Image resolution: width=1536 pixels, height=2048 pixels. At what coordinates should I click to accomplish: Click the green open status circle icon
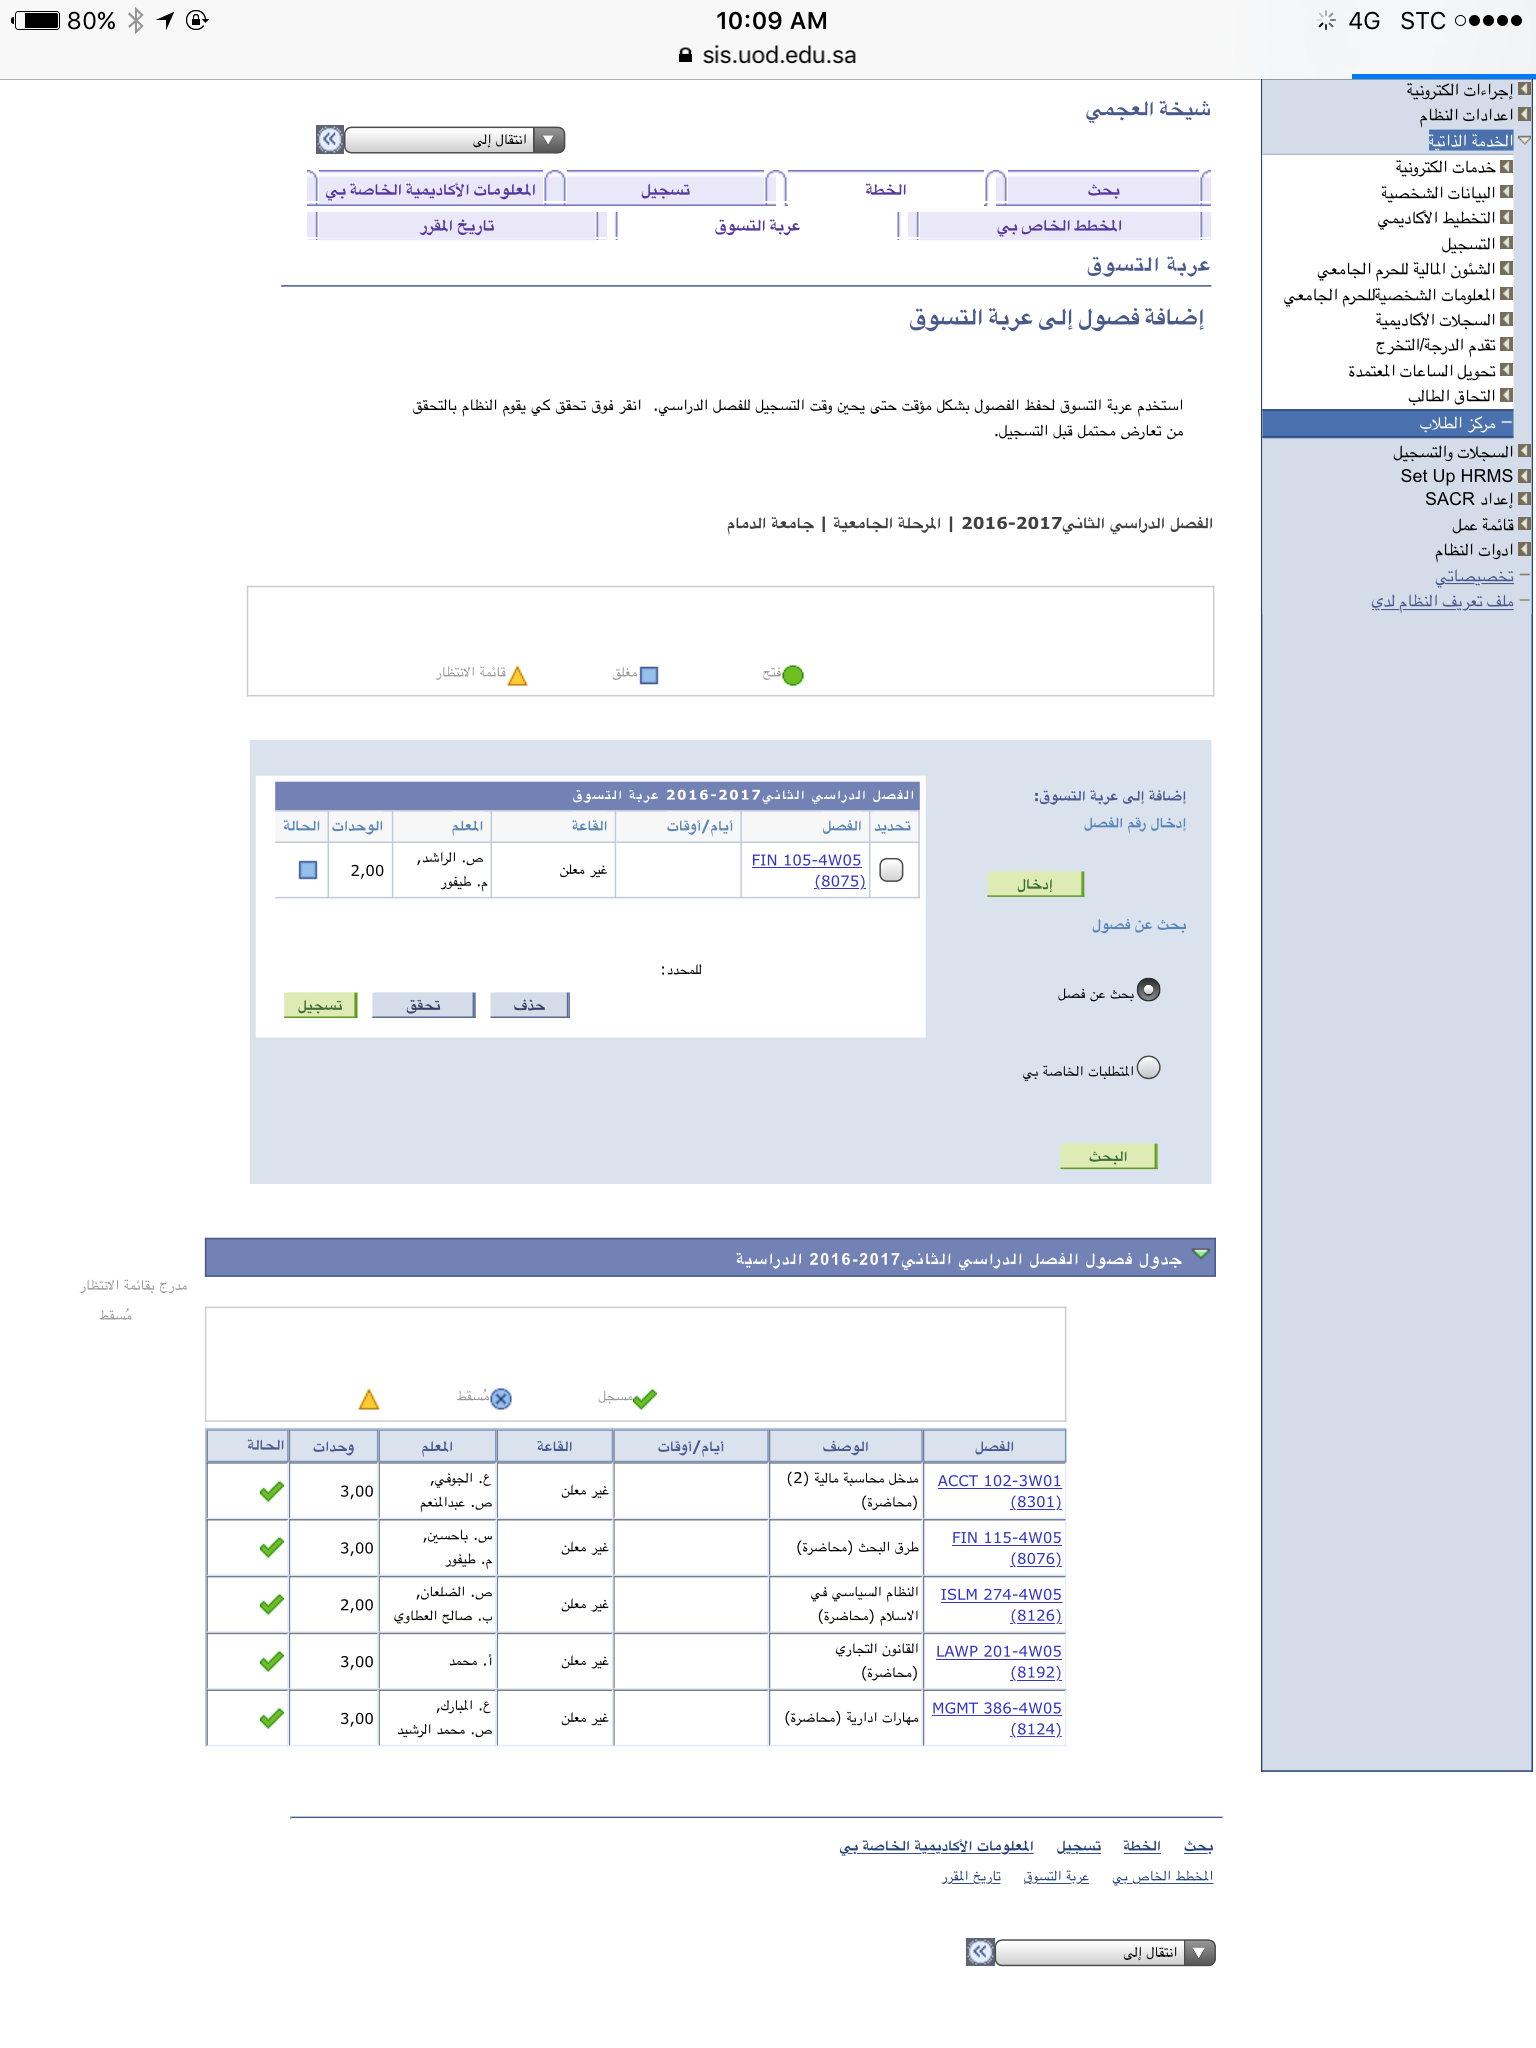tap(793, 676)
